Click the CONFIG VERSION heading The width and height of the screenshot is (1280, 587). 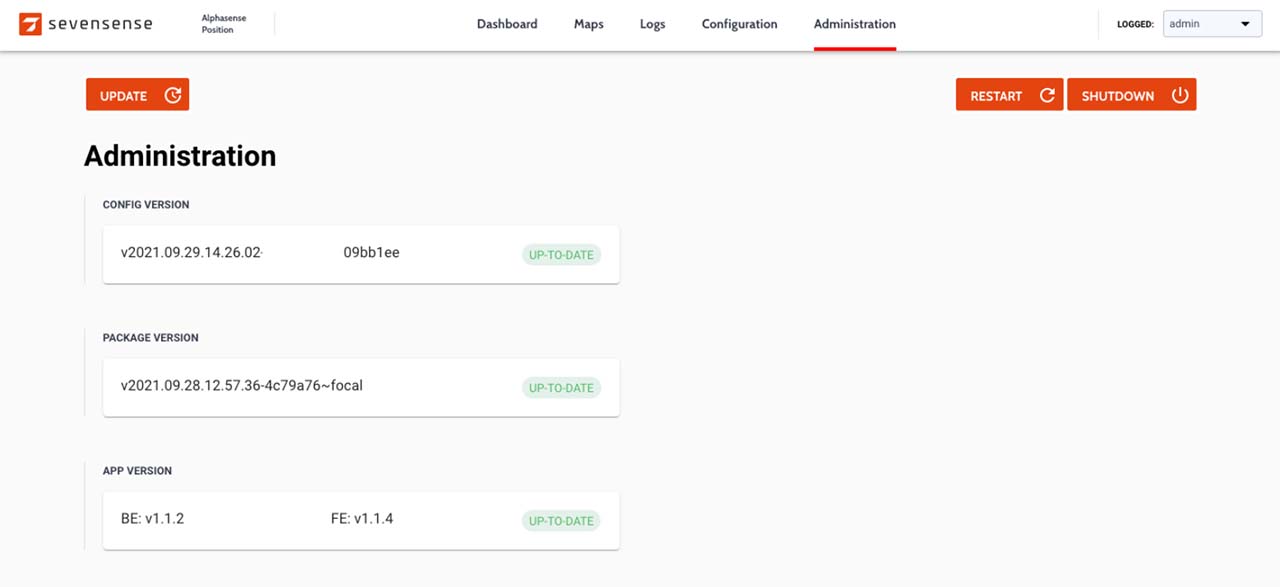click(146, 205)
